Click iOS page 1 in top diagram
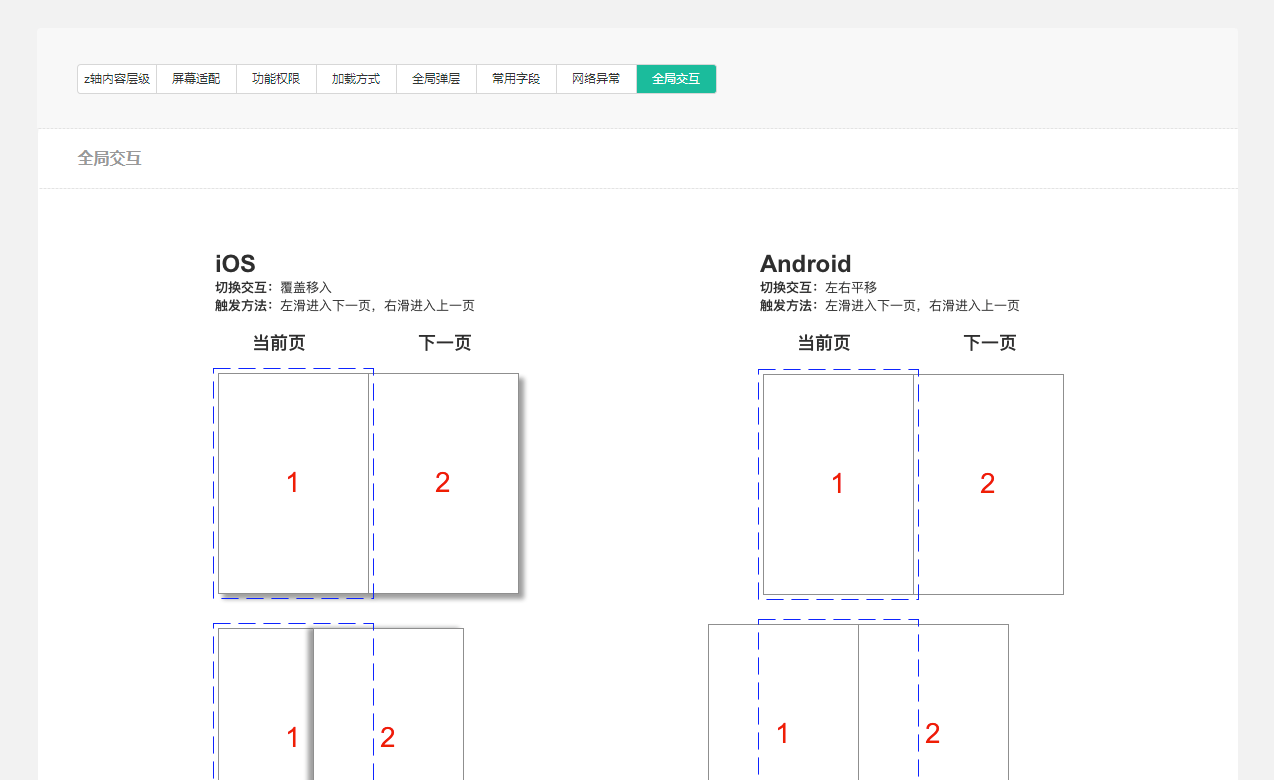 tap(293, 483)
